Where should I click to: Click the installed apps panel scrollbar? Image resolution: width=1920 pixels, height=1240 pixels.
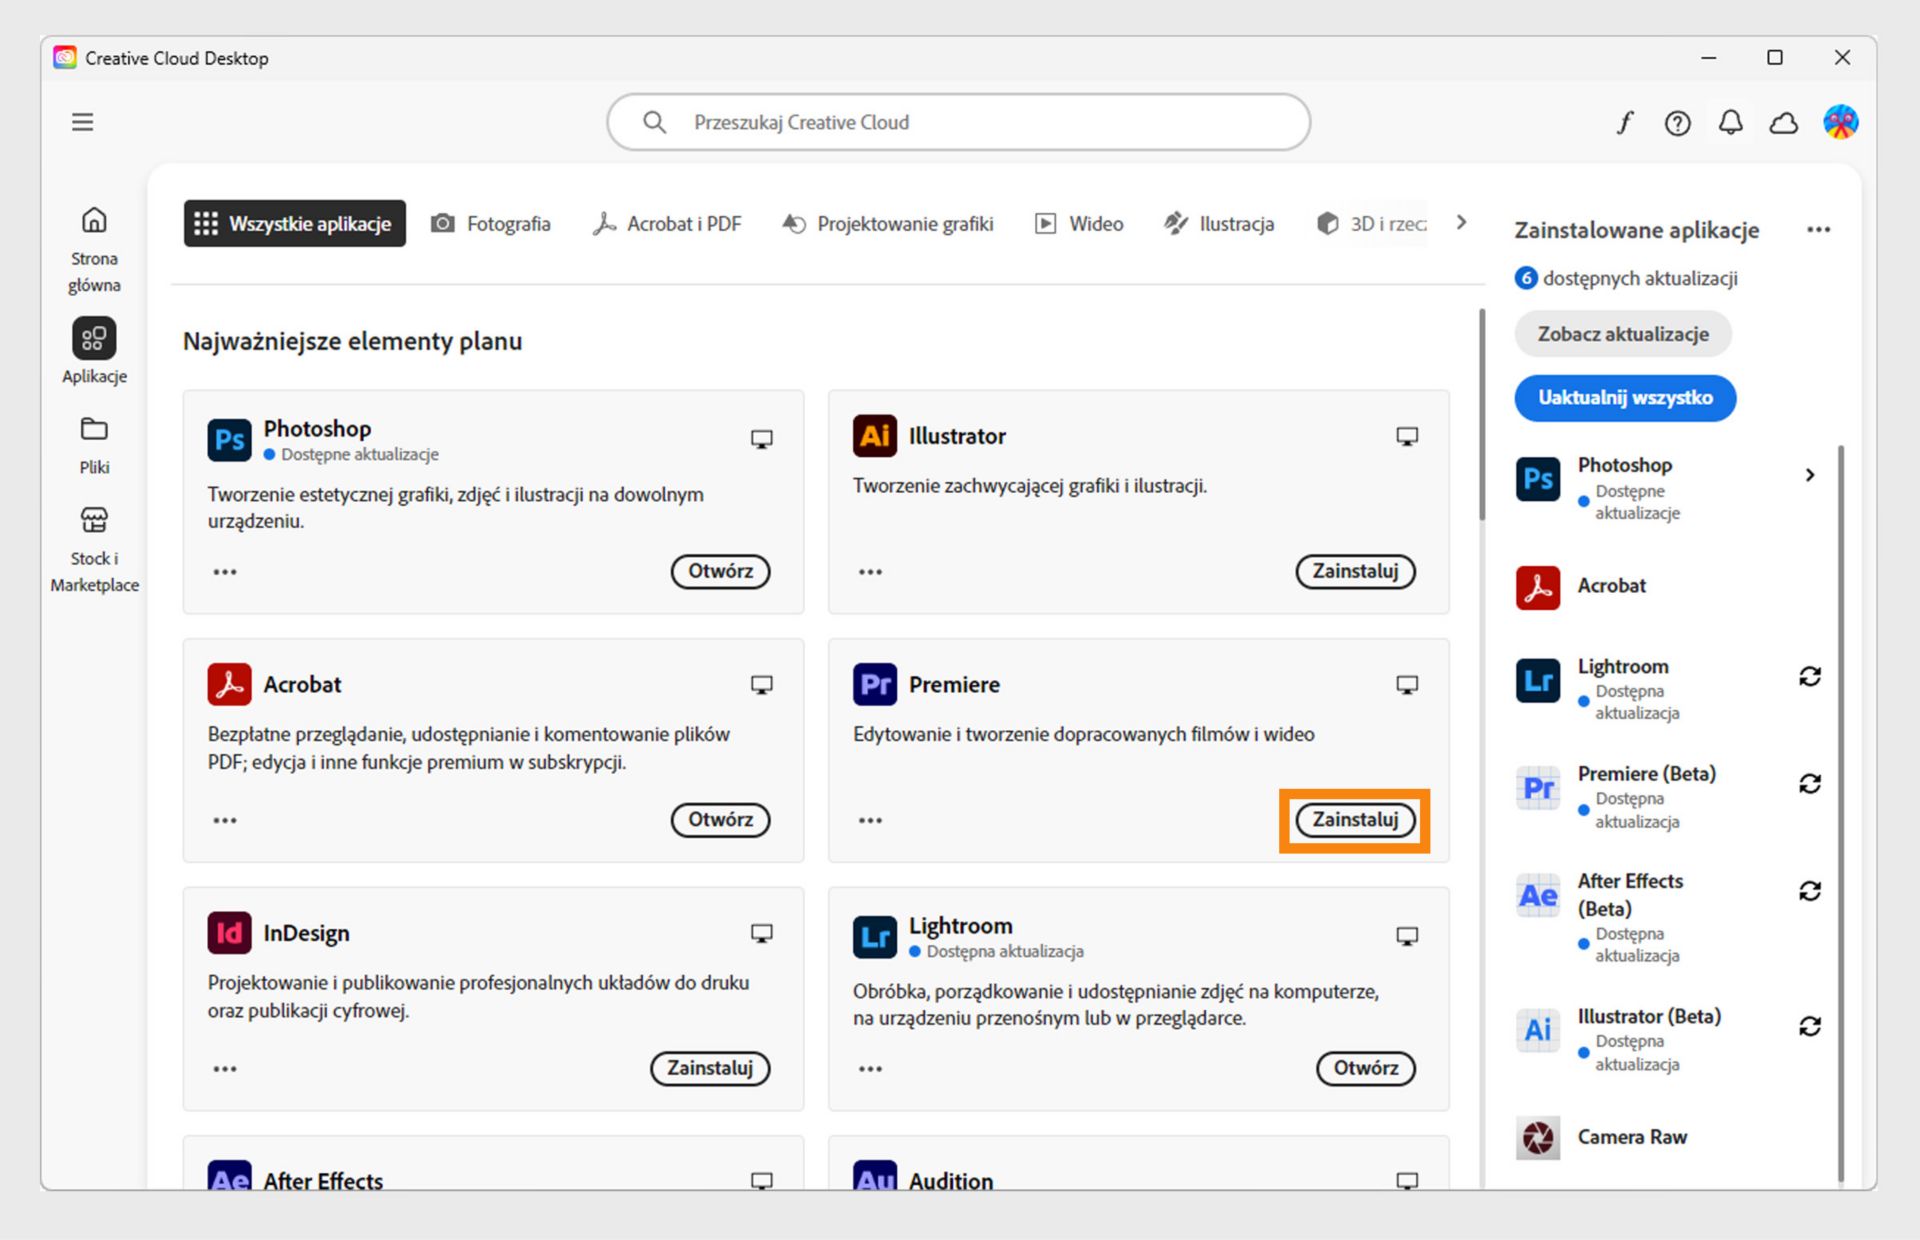tap(1841, 813)
